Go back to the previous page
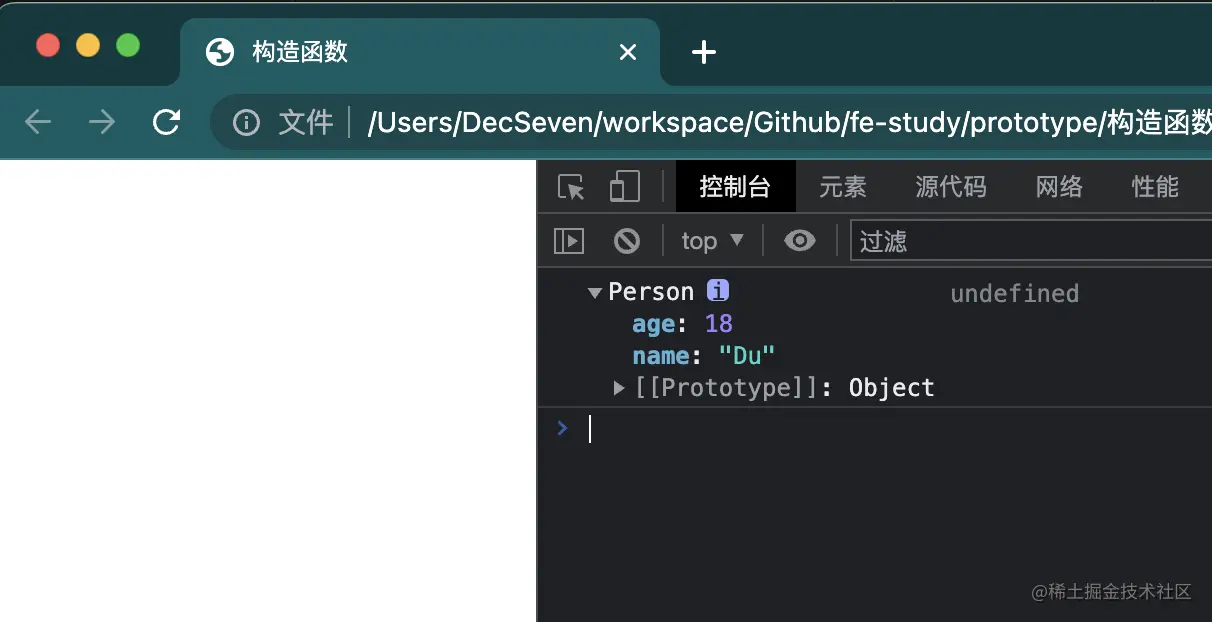The height and width of the screenshot is (622, 1212). (x=38, y=122)
